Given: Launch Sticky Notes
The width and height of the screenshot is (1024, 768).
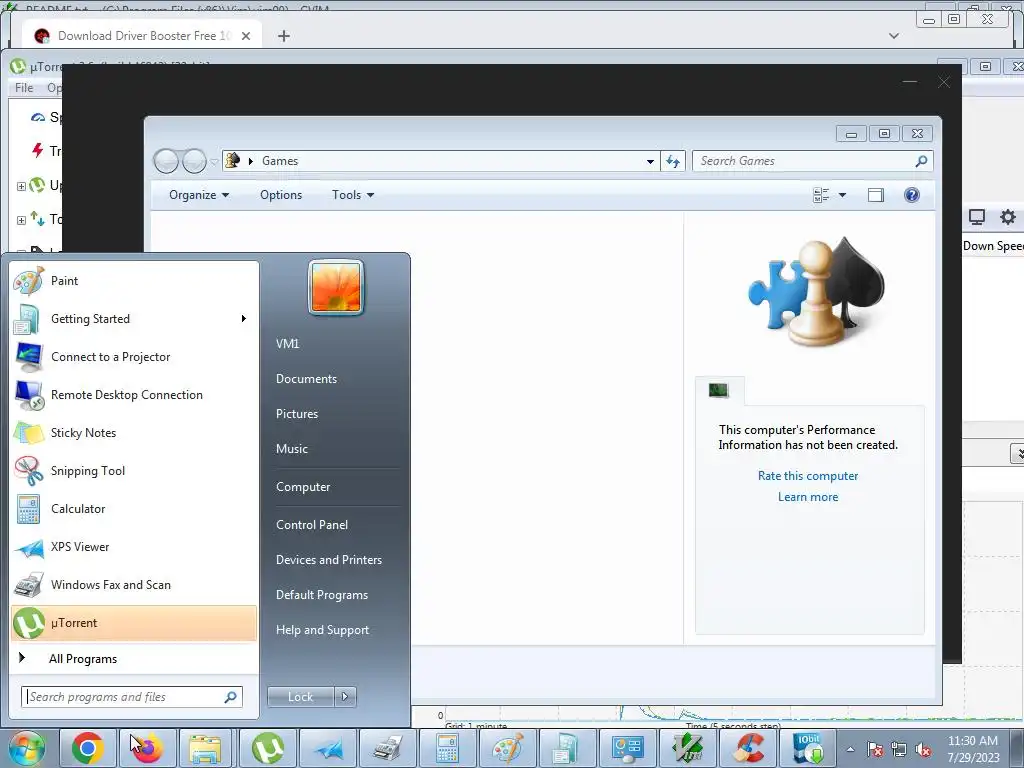Looking at the screenshot, I should [134, 432].
